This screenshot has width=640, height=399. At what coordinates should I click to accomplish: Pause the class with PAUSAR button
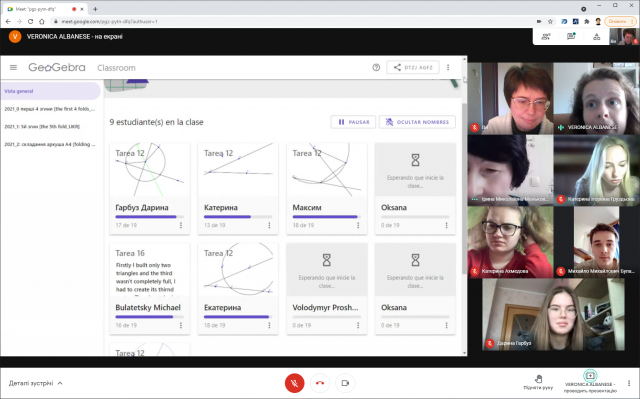tap(353, 122)
